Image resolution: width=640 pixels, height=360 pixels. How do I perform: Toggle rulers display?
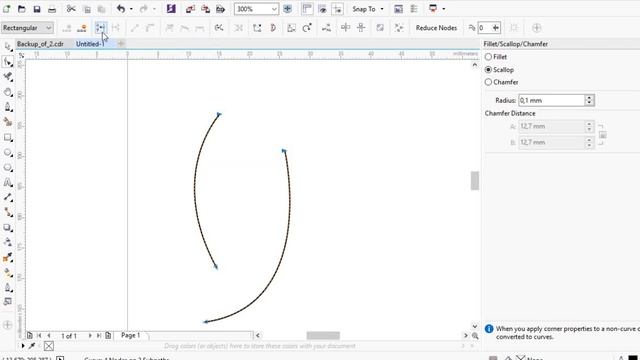(x=307, y=9)
